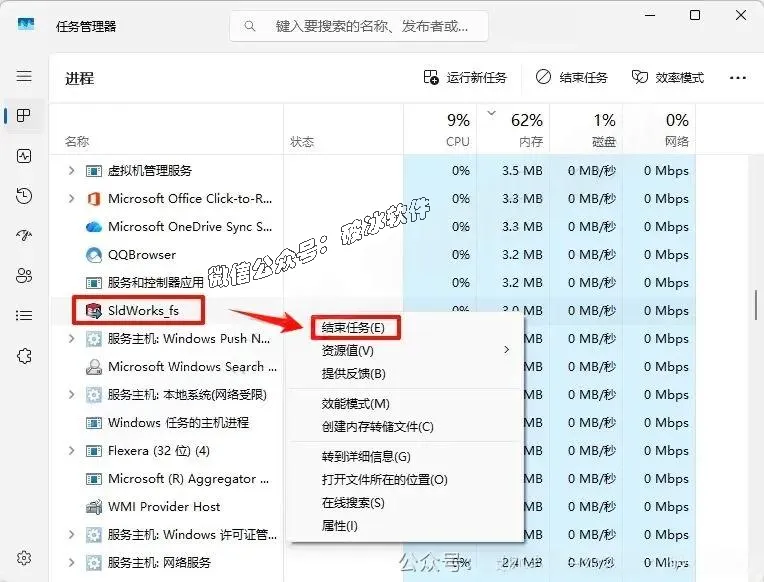Click the Windows 任务的主机进程 icon
Image resolution: width=764 pixels, height=582 pixels.
pos(94,423)
